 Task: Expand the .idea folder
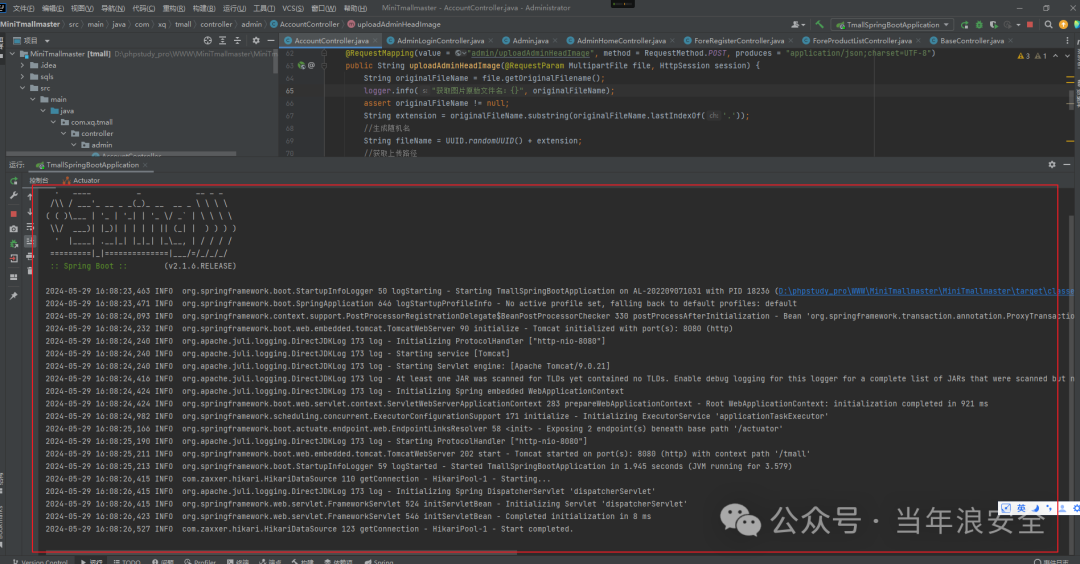pyautogui.click(x=23, y=65)
